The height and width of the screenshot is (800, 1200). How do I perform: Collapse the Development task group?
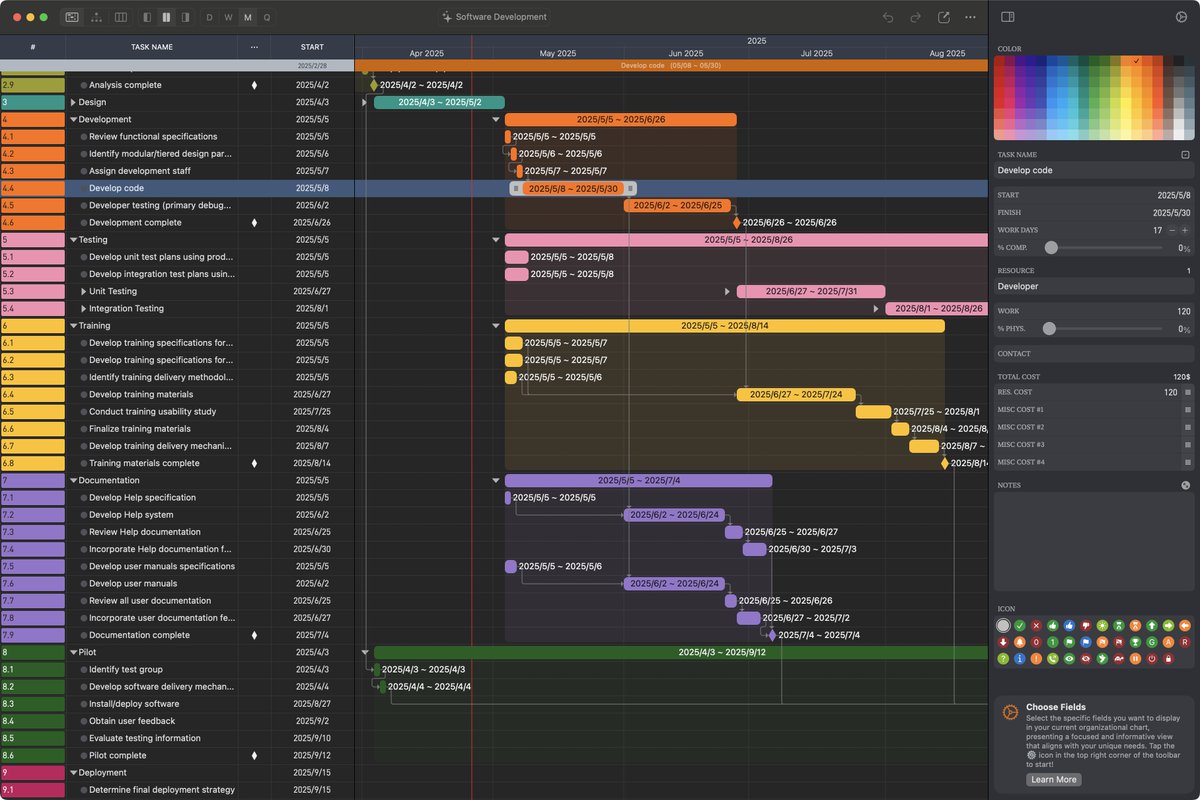pyautogui.click(x=73, y=119)
